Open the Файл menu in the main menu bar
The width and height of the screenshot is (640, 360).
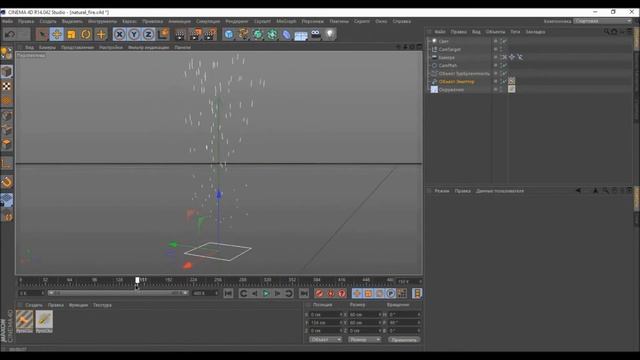point(7,21)
